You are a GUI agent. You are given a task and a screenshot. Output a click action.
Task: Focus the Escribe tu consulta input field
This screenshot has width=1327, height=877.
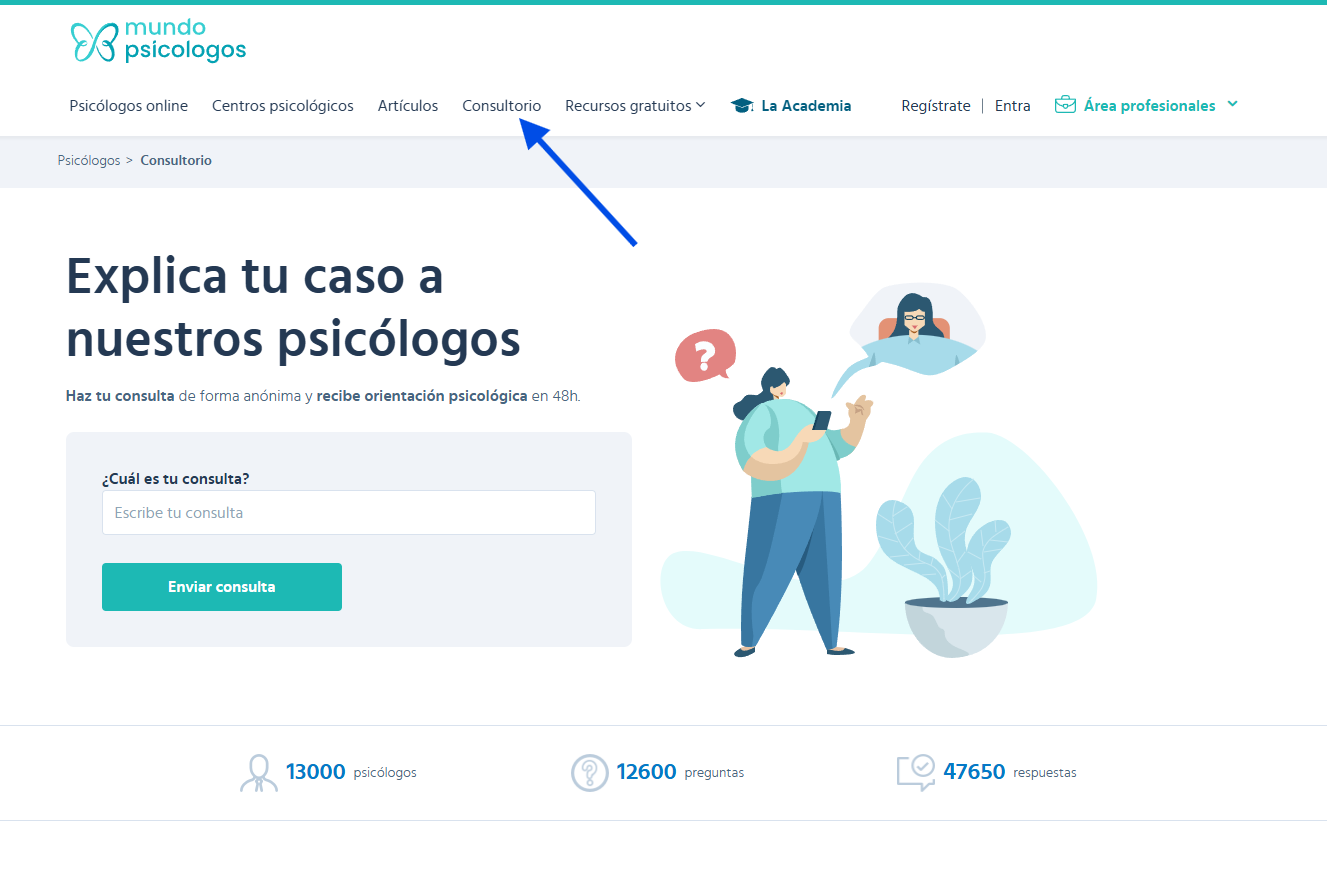tap(349, 512)
